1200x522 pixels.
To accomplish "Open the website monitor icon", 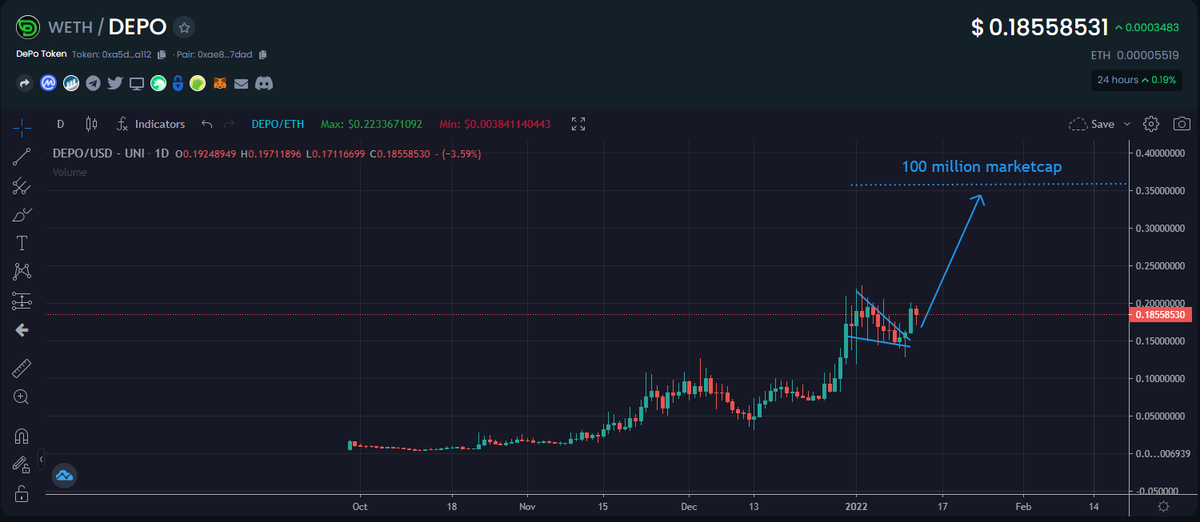I will (137, 84).
